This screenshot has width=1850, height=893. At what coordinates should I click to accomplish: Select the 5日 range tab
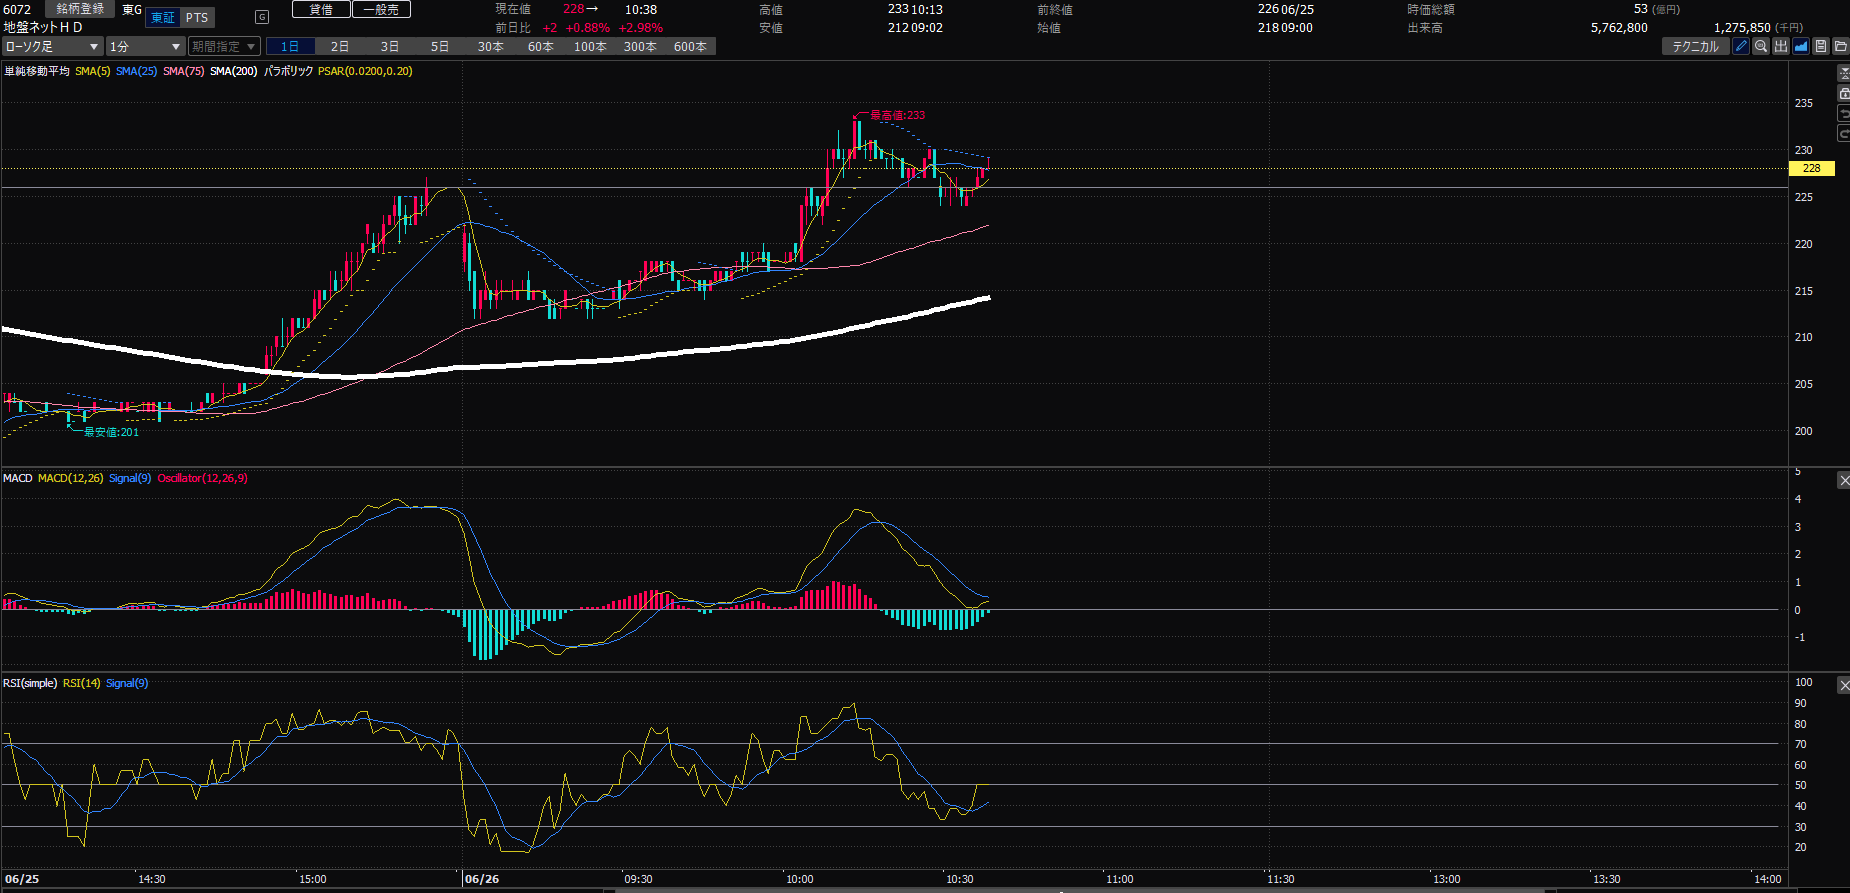(x=440, y=46)
